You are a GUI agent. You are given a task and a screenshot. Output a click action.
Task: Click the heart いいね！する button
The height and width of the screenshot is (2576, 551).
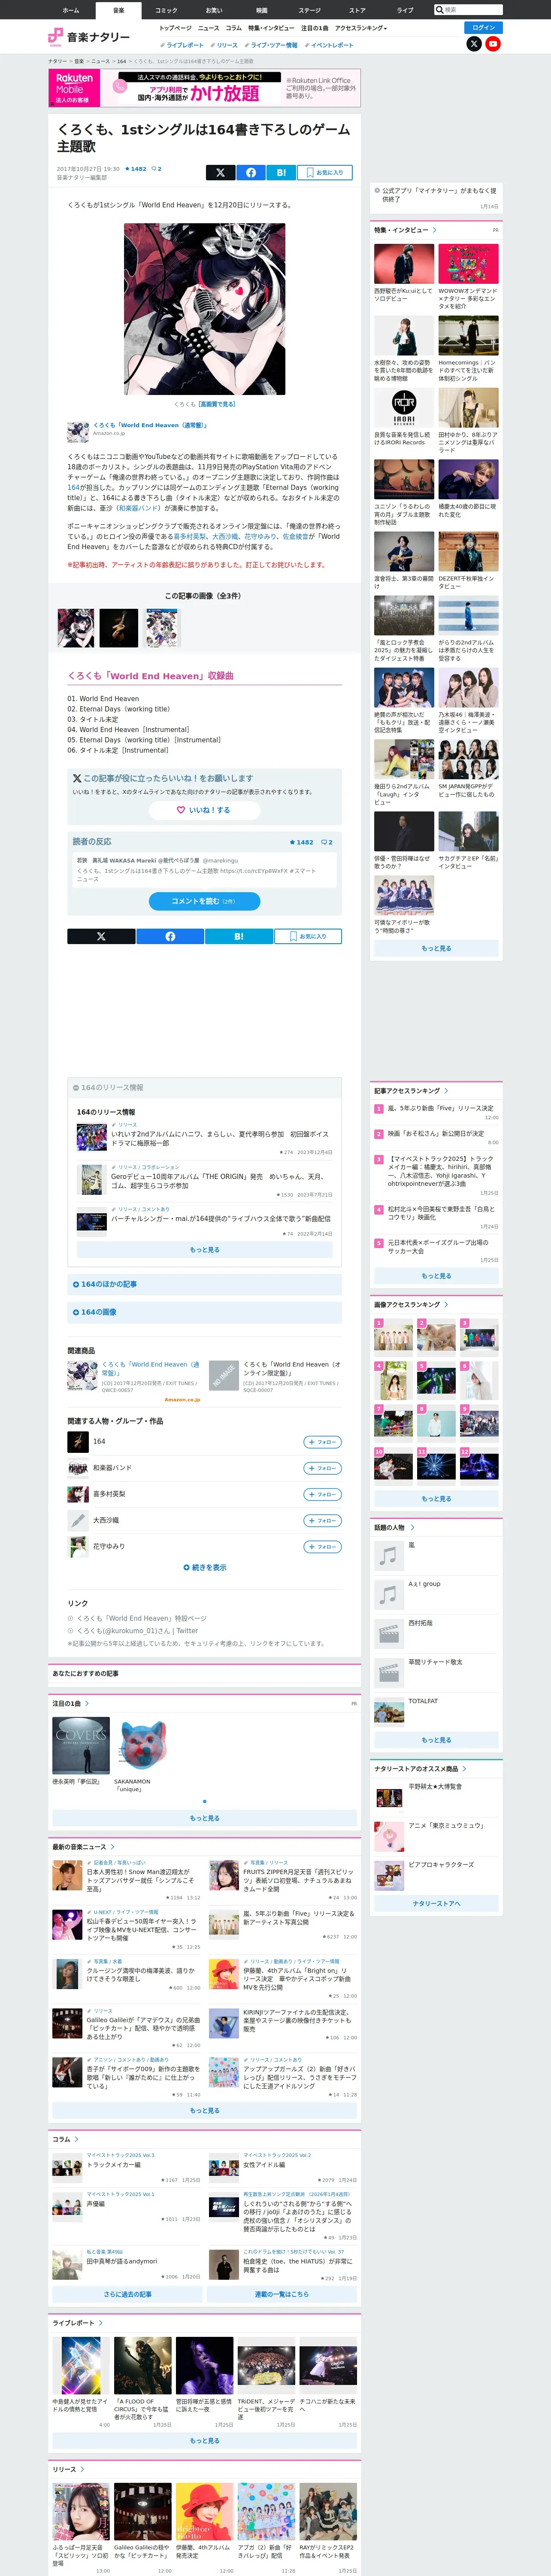(204, 810)
